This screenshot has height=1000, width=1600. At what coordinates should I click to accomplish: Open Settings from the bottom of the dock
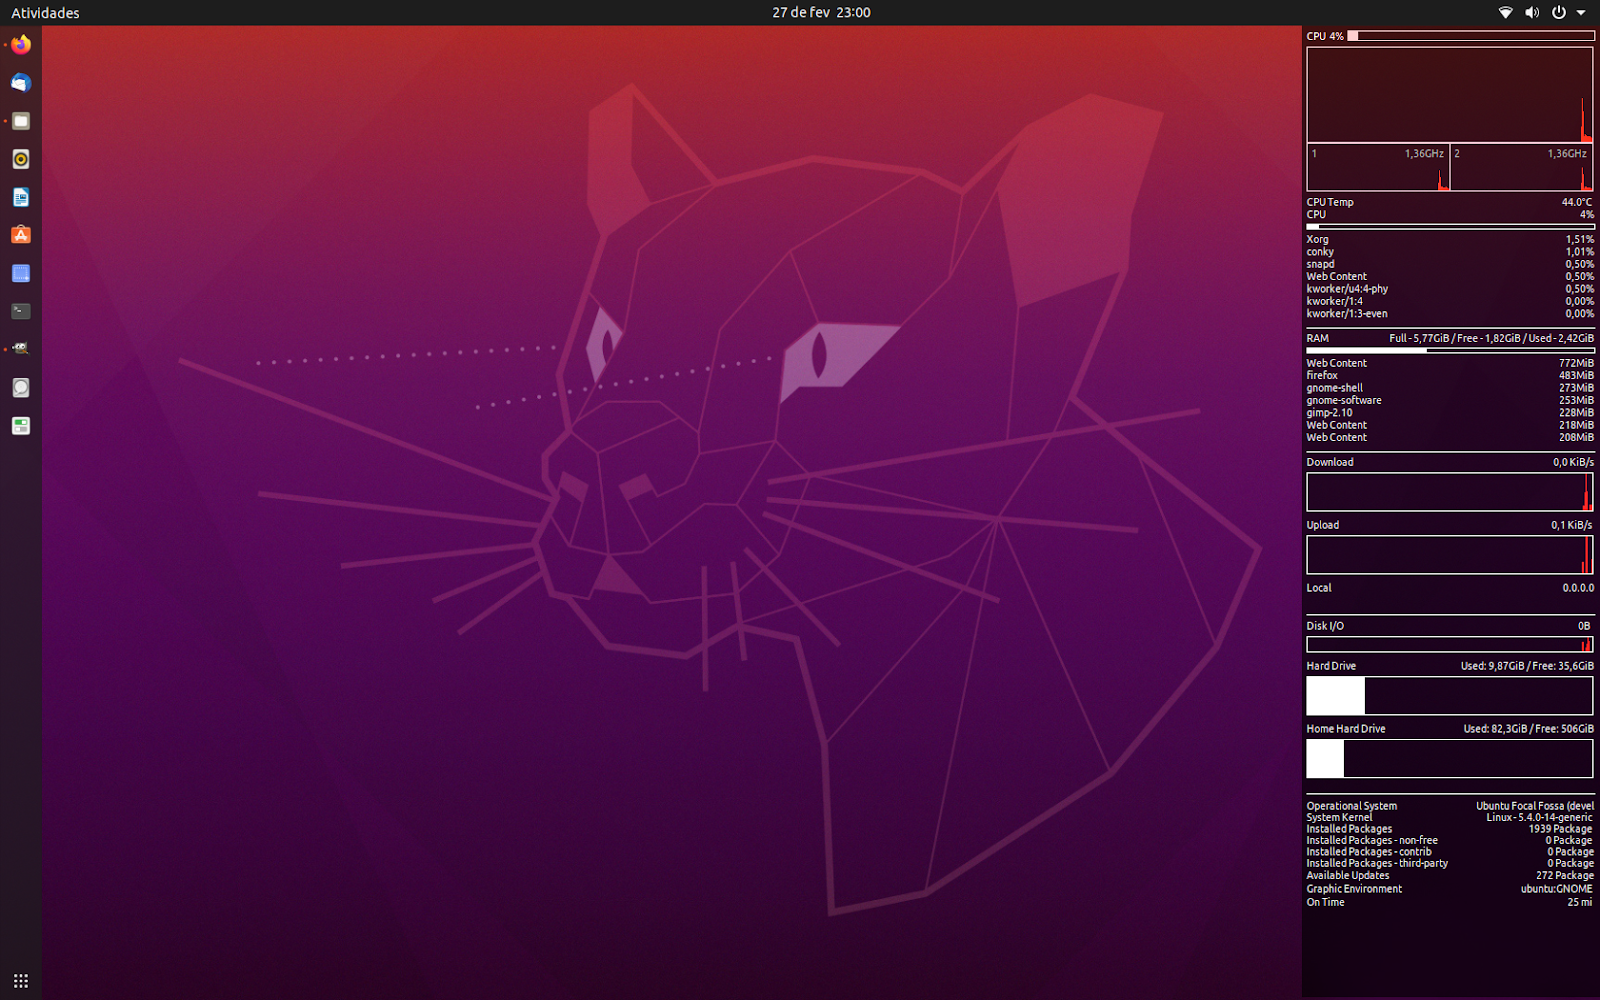tap(20, 426)
